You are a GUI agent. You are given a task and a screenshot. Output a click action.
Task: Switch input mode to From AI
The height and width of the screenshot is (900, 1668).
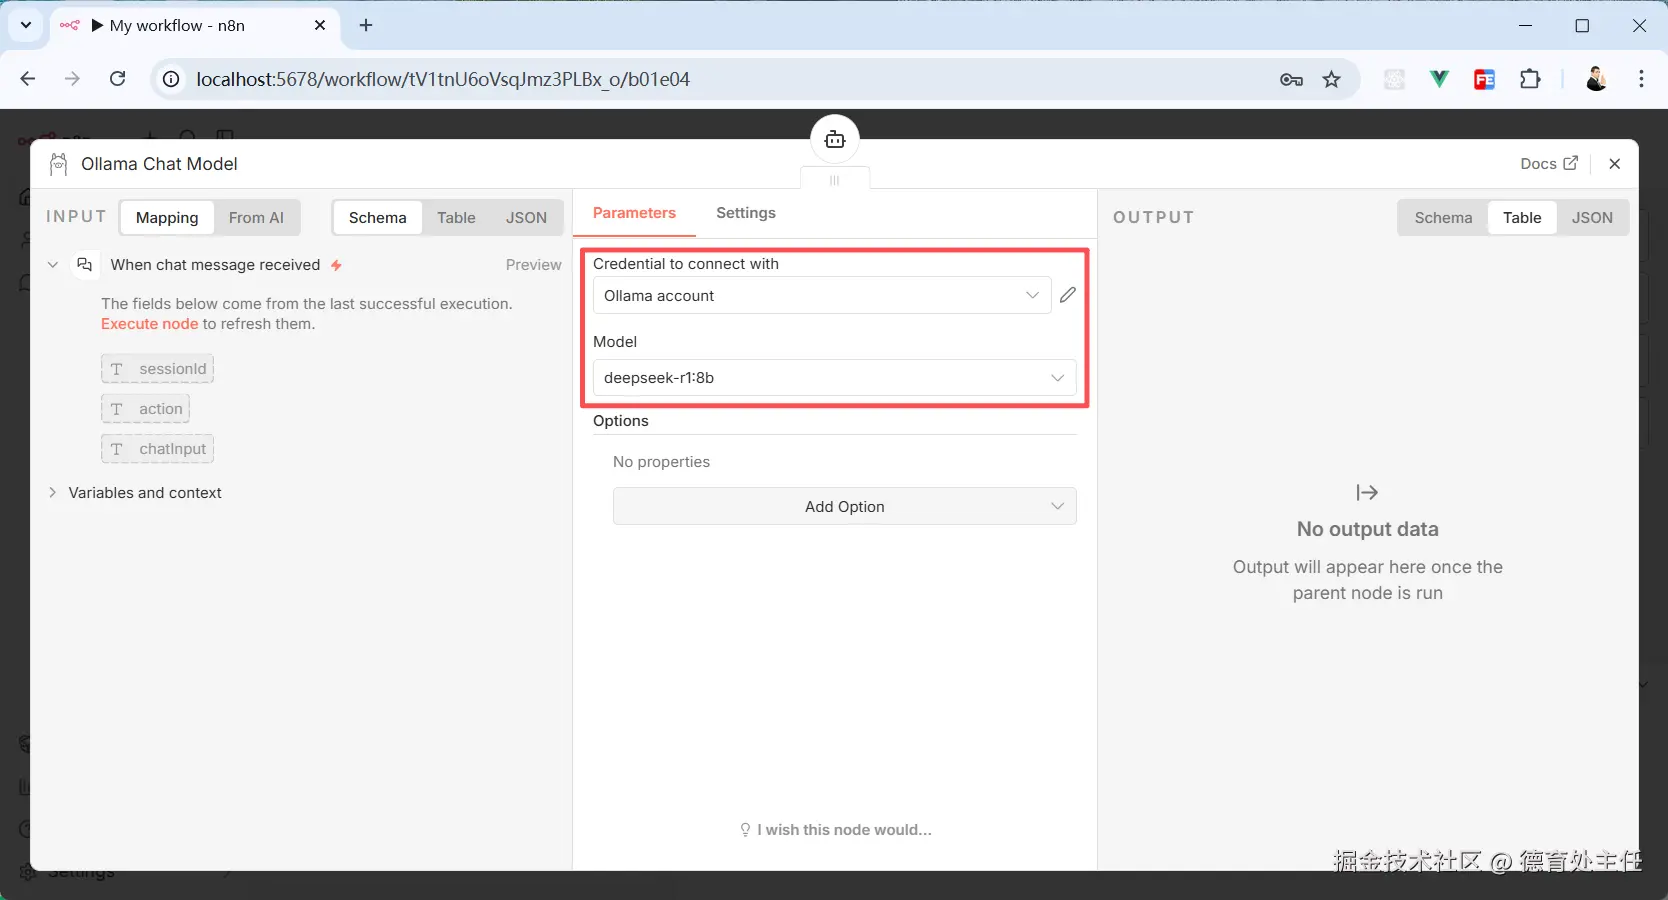point(256,218)
